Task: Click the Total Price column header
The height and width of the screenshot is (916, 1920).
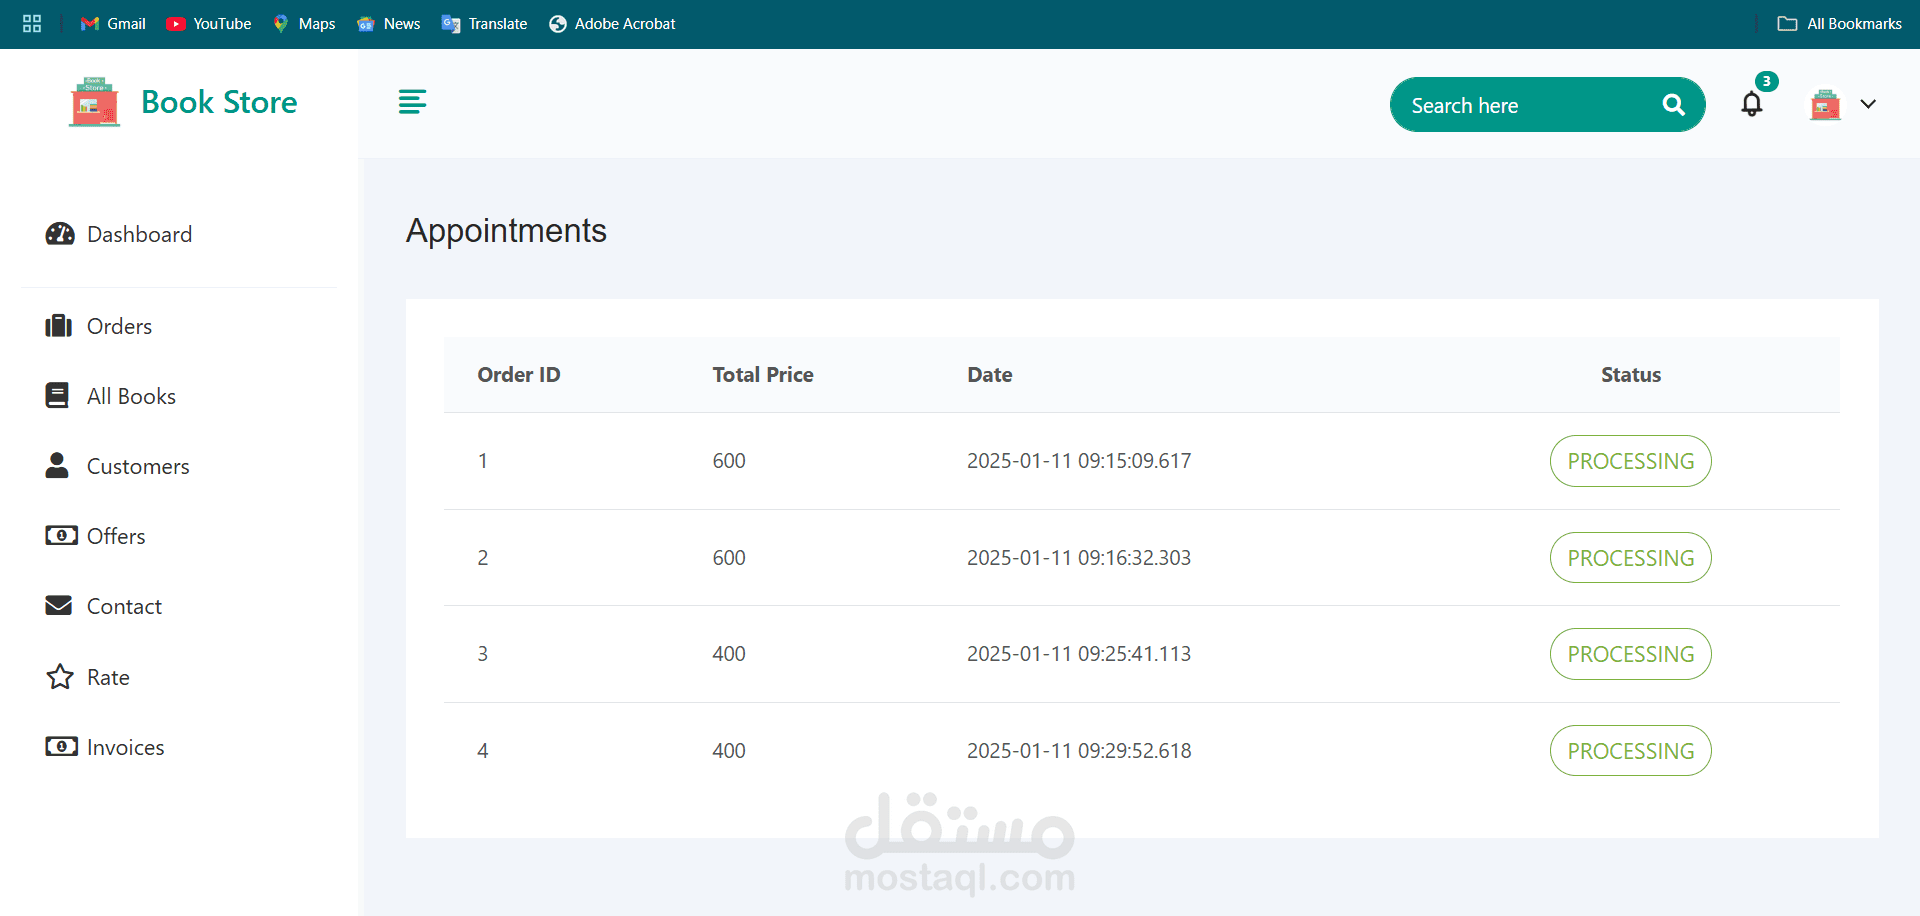Action: [x=763, y=375]
